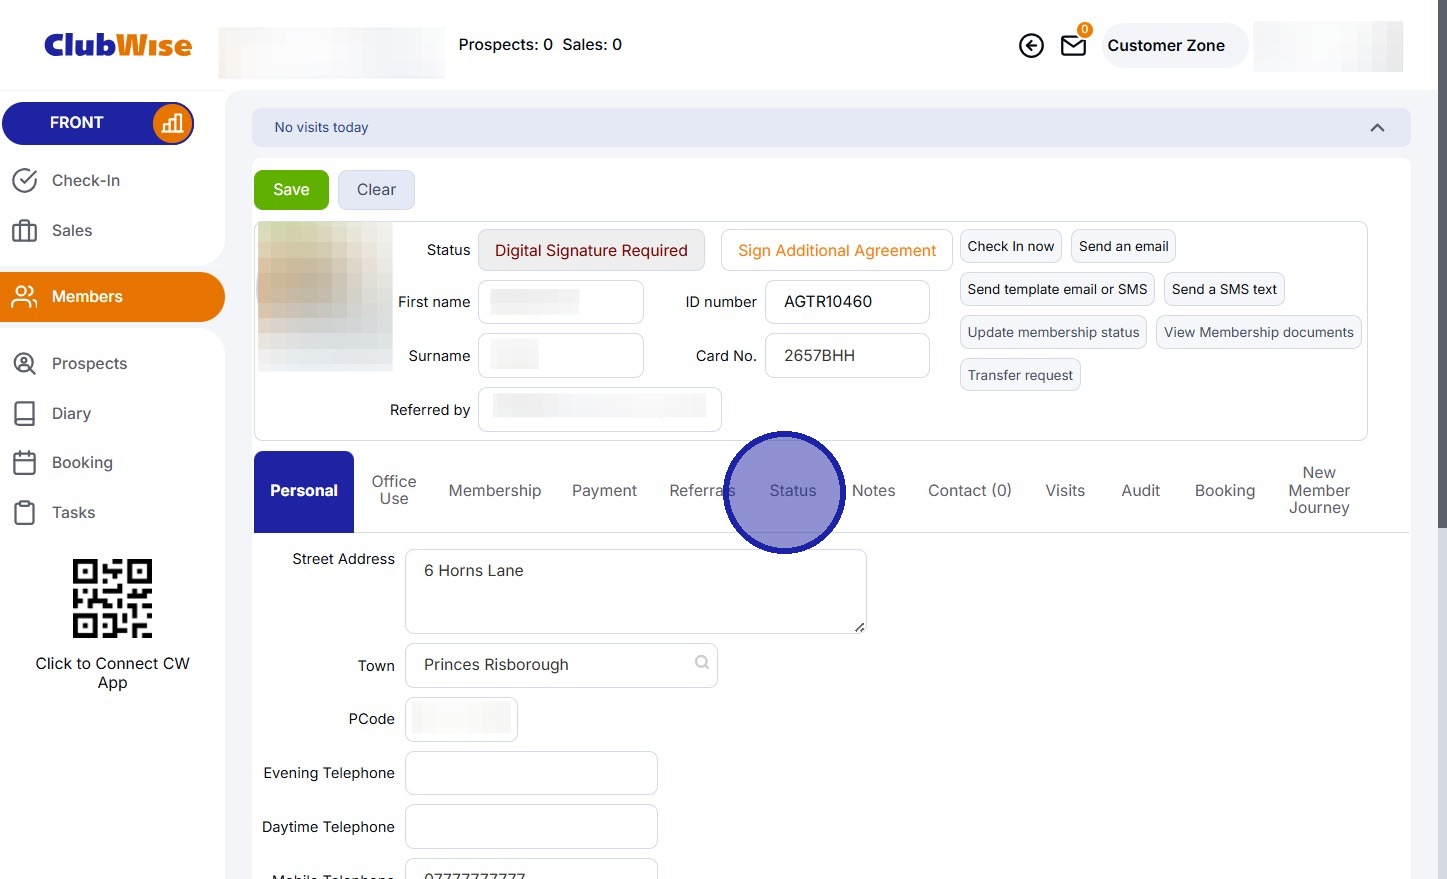Image resolution: width=1447 pixels, height=879 pixels.
Task: Open the FRONT dashboard chart icon
Action: click(x=172, y=123)
